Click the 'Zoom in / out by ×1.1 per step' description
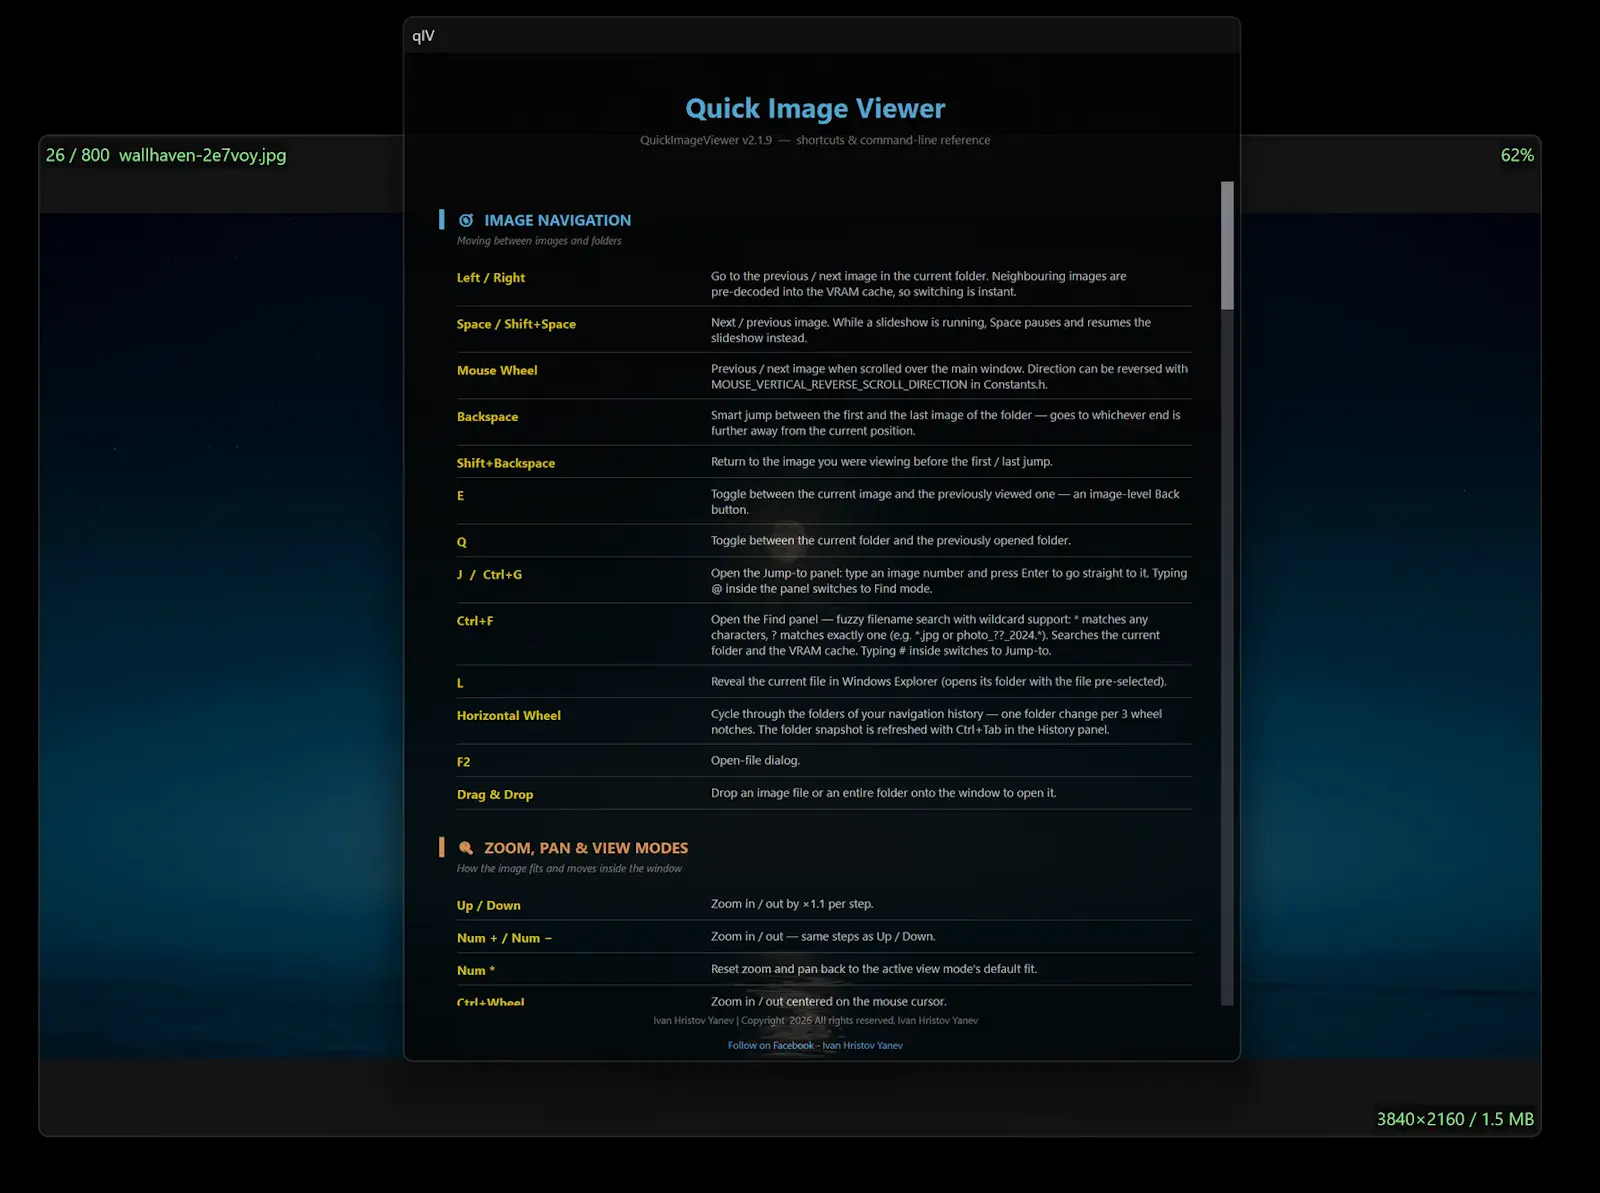 792,904
